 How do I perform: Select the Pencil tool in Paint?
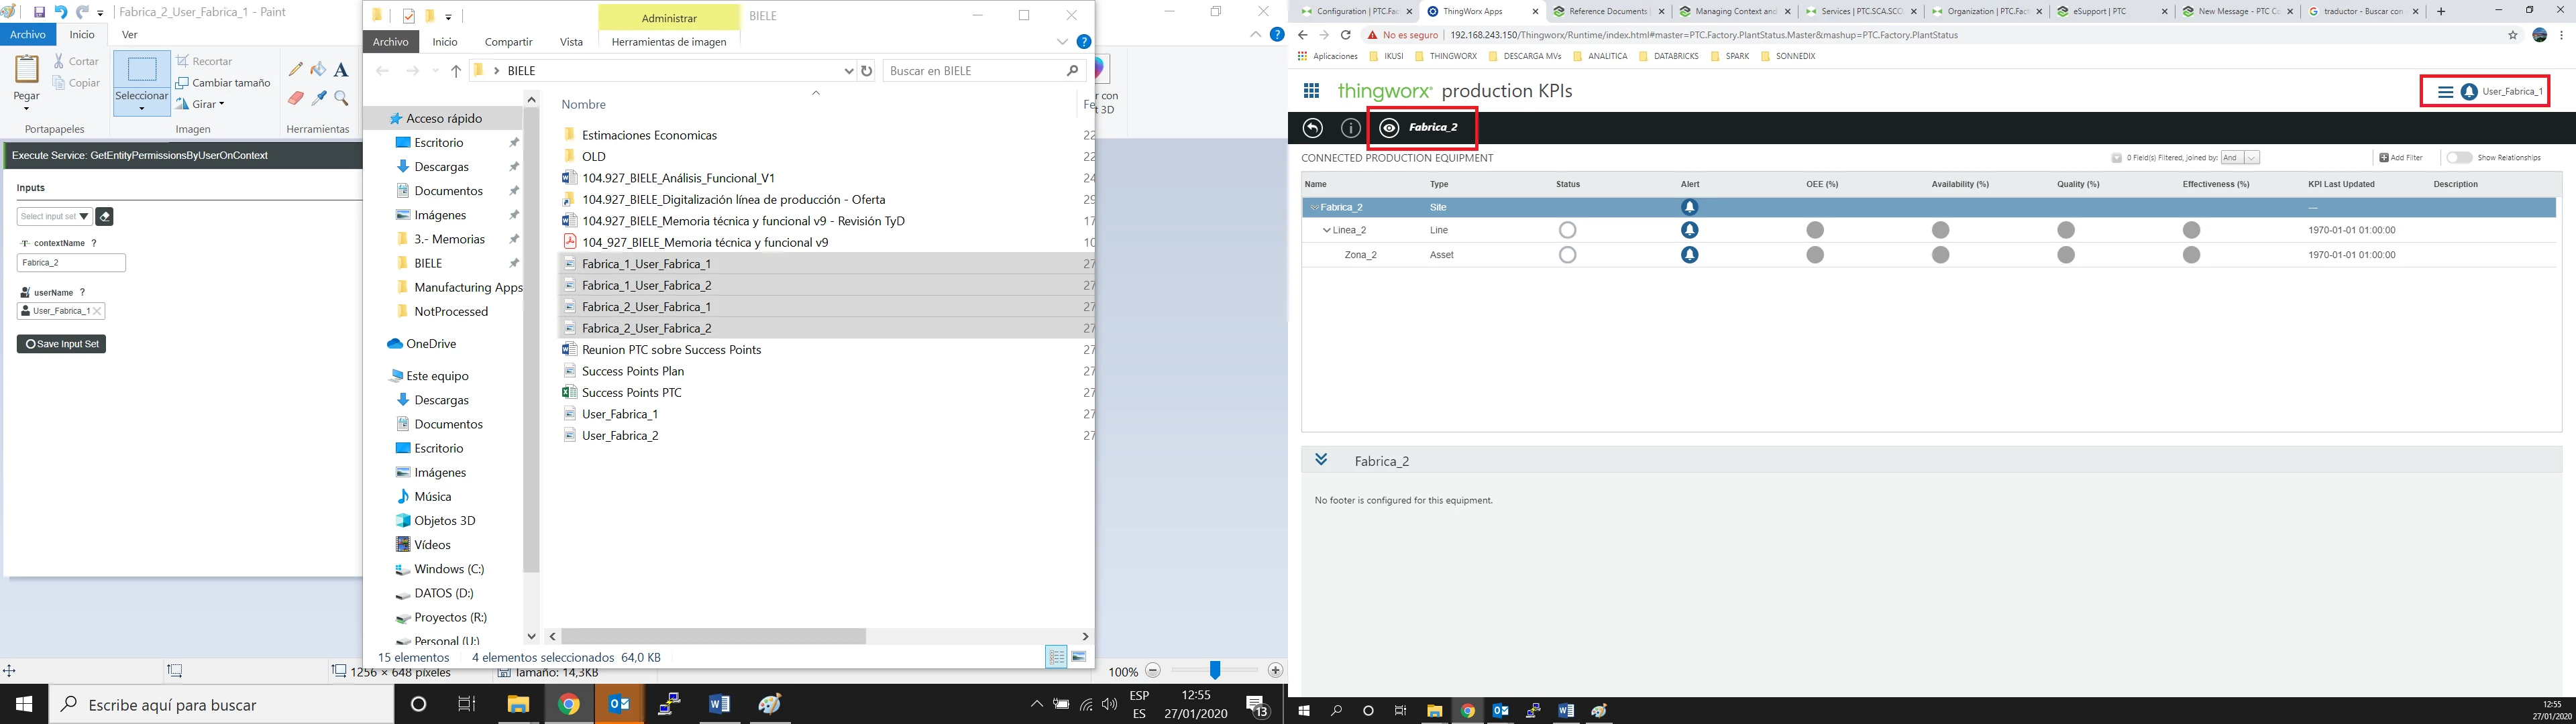click(295, 70)
